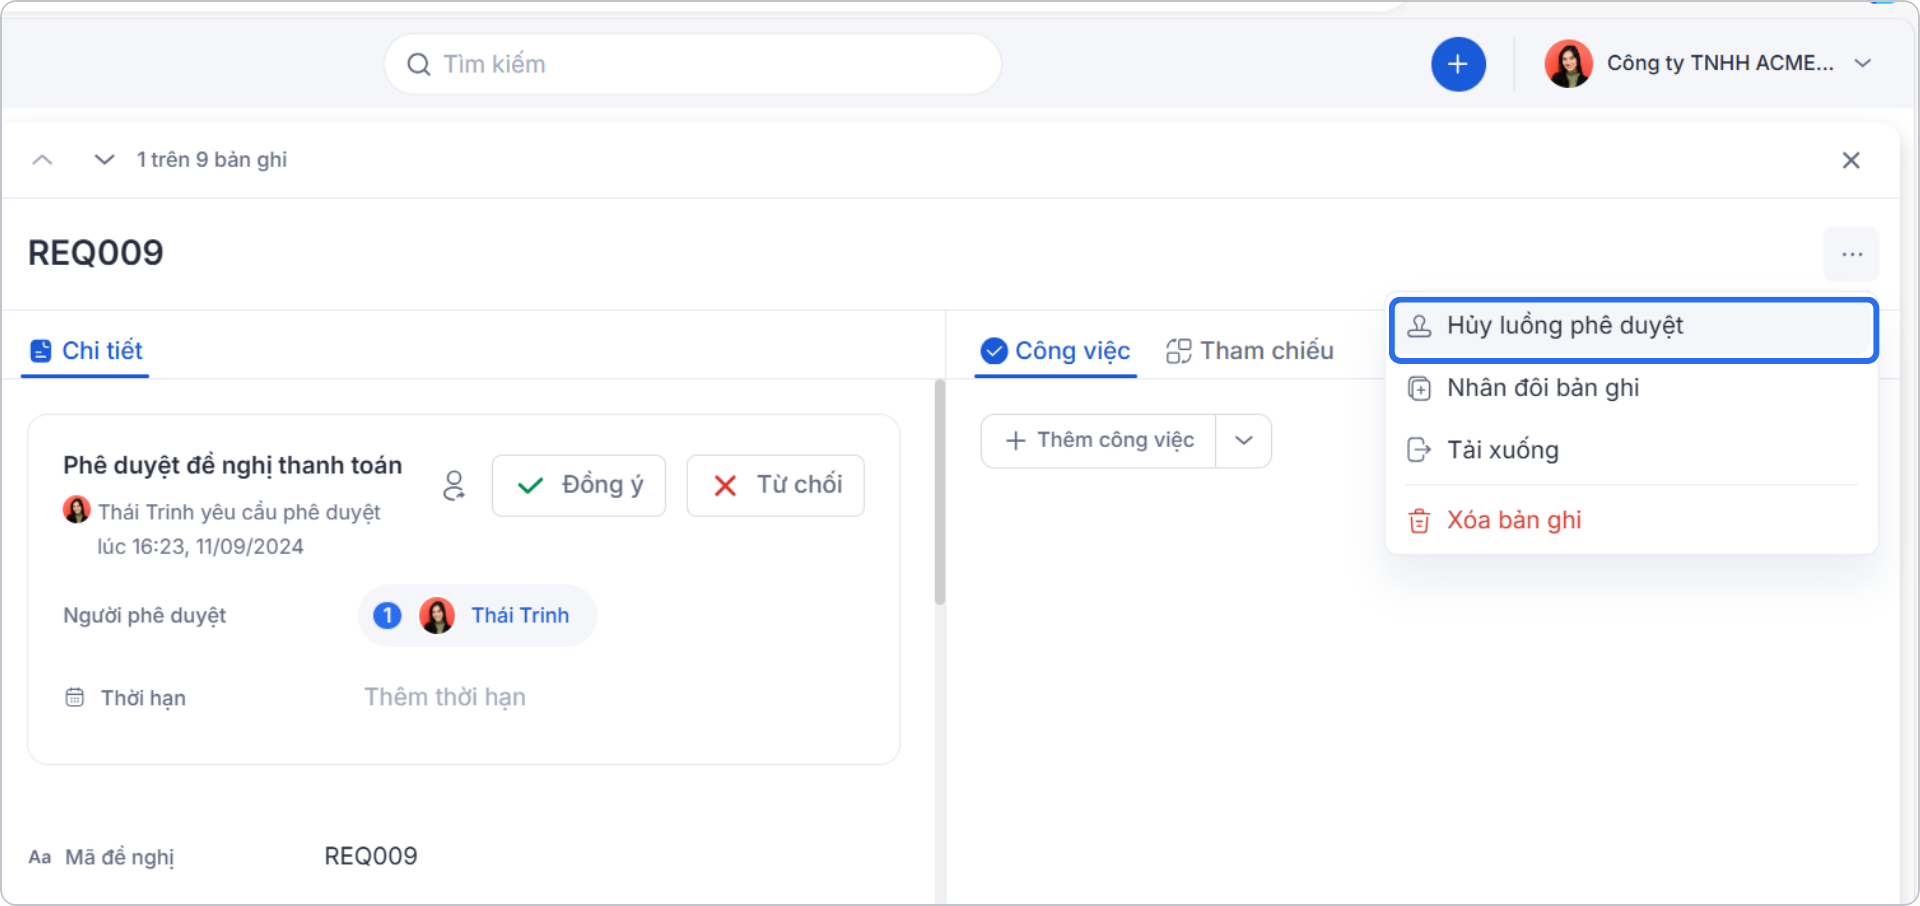Click the REQ009 record title
1920x906 pixels.
coord(96,253)
